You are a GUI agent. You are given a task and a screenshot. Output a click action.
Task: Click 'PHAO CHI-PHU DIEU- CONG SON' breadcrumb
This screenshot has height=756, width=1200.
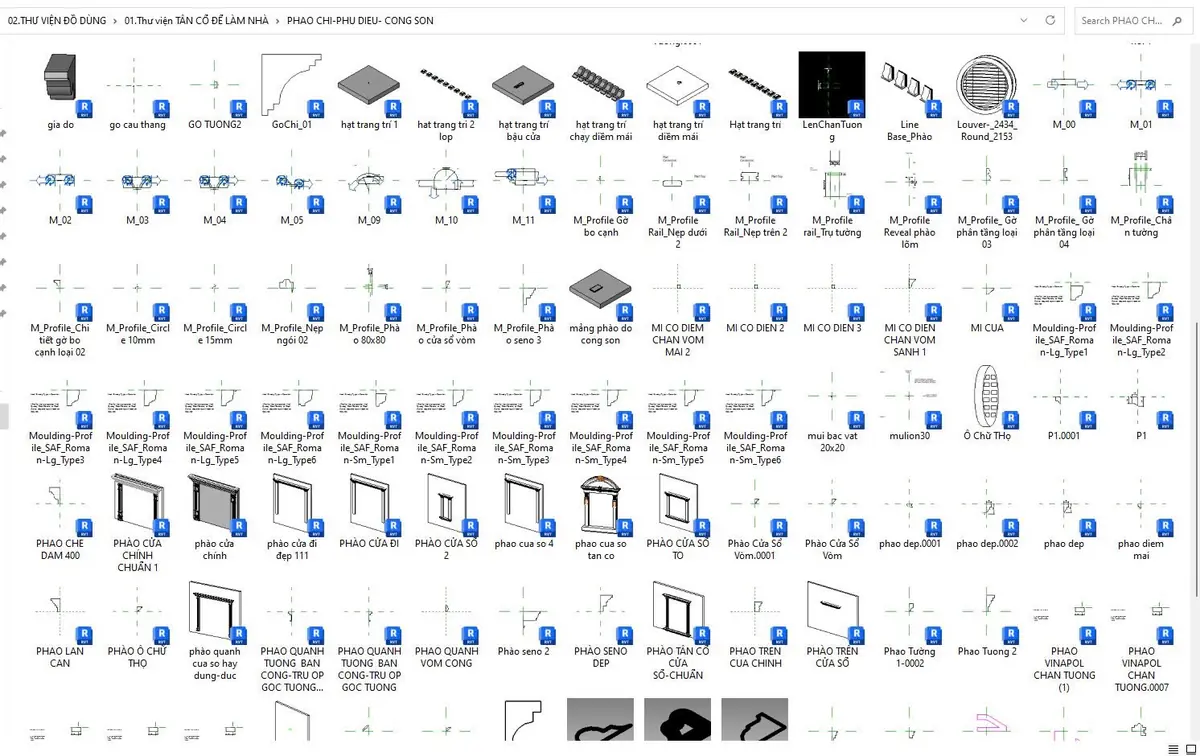coord(359,20)
